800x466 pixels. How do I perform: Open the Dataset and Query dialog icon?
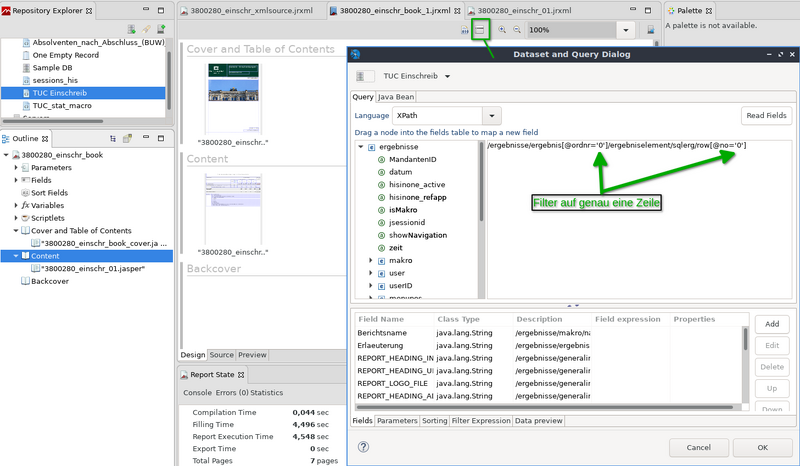tap(480, 30)
